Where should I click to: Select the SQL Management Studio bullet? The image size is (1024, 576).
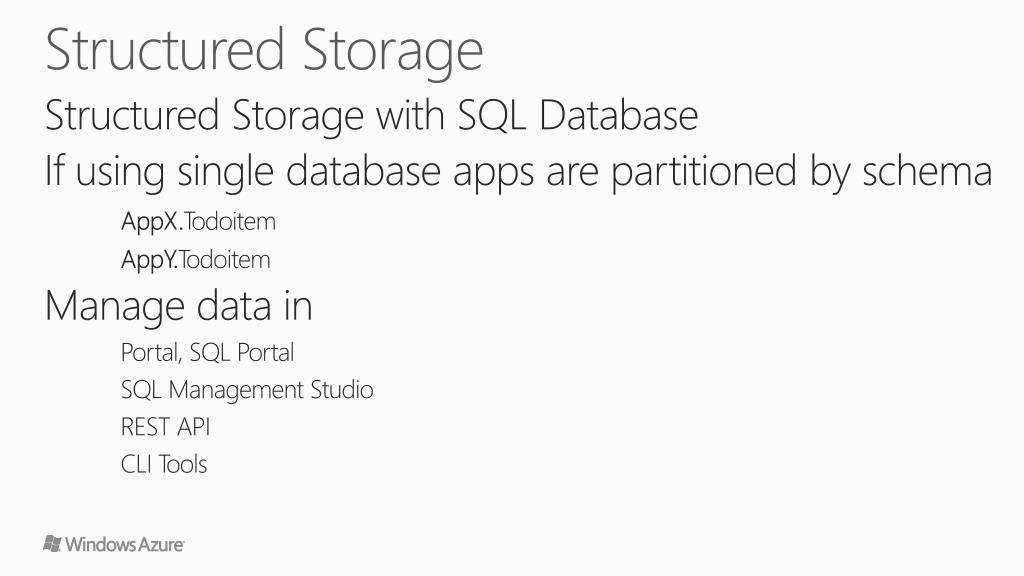click(x=247, y=389)
